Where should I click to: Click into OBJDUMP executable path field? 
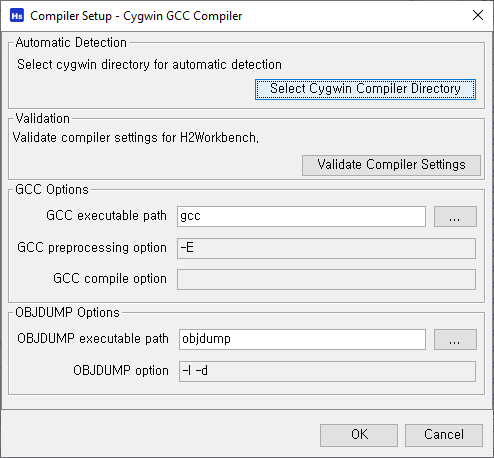[302, 339]
